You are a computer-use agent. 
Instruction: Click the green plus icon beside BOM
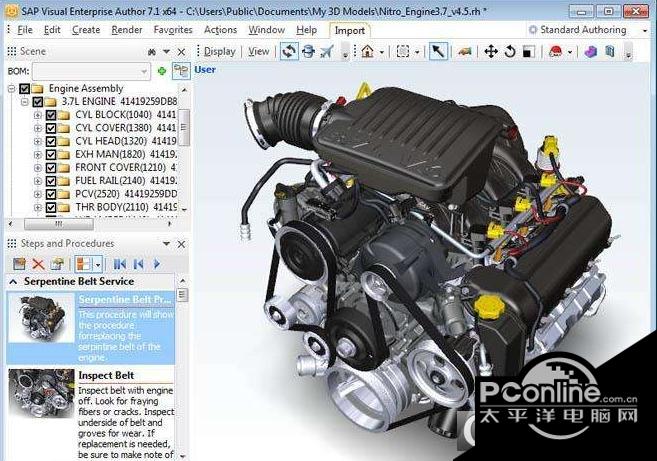point(162,71)
